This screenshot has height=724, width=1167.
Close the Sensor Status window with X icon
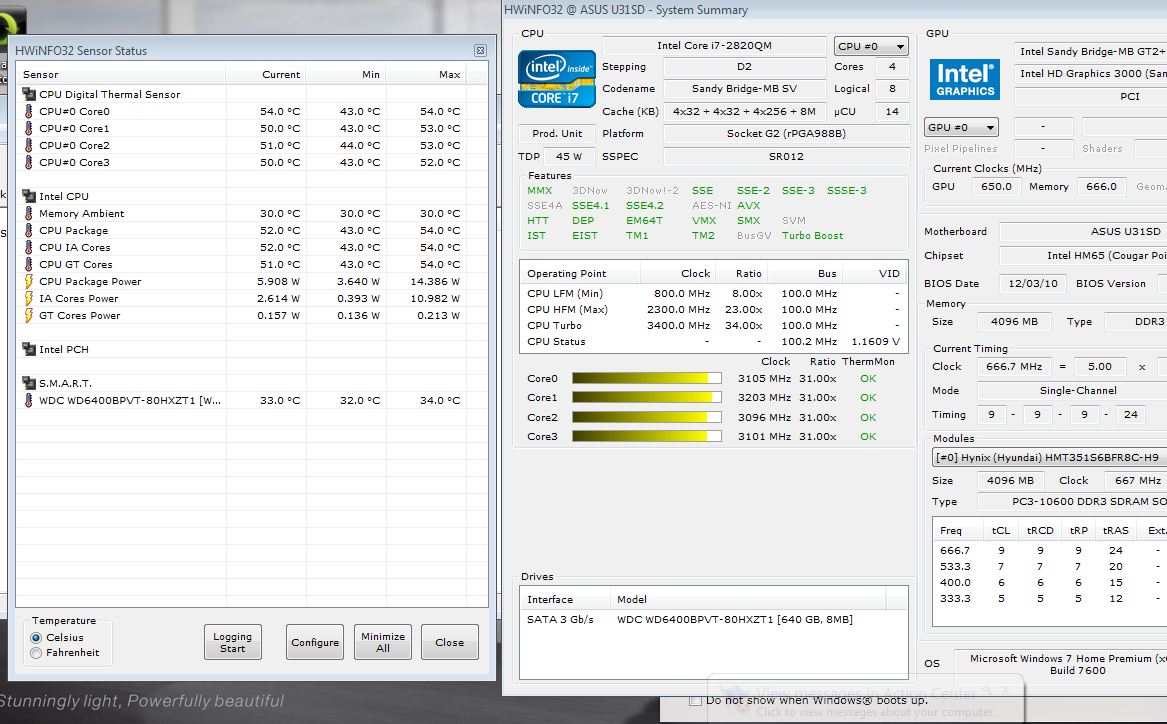click(x=480, y=51)
